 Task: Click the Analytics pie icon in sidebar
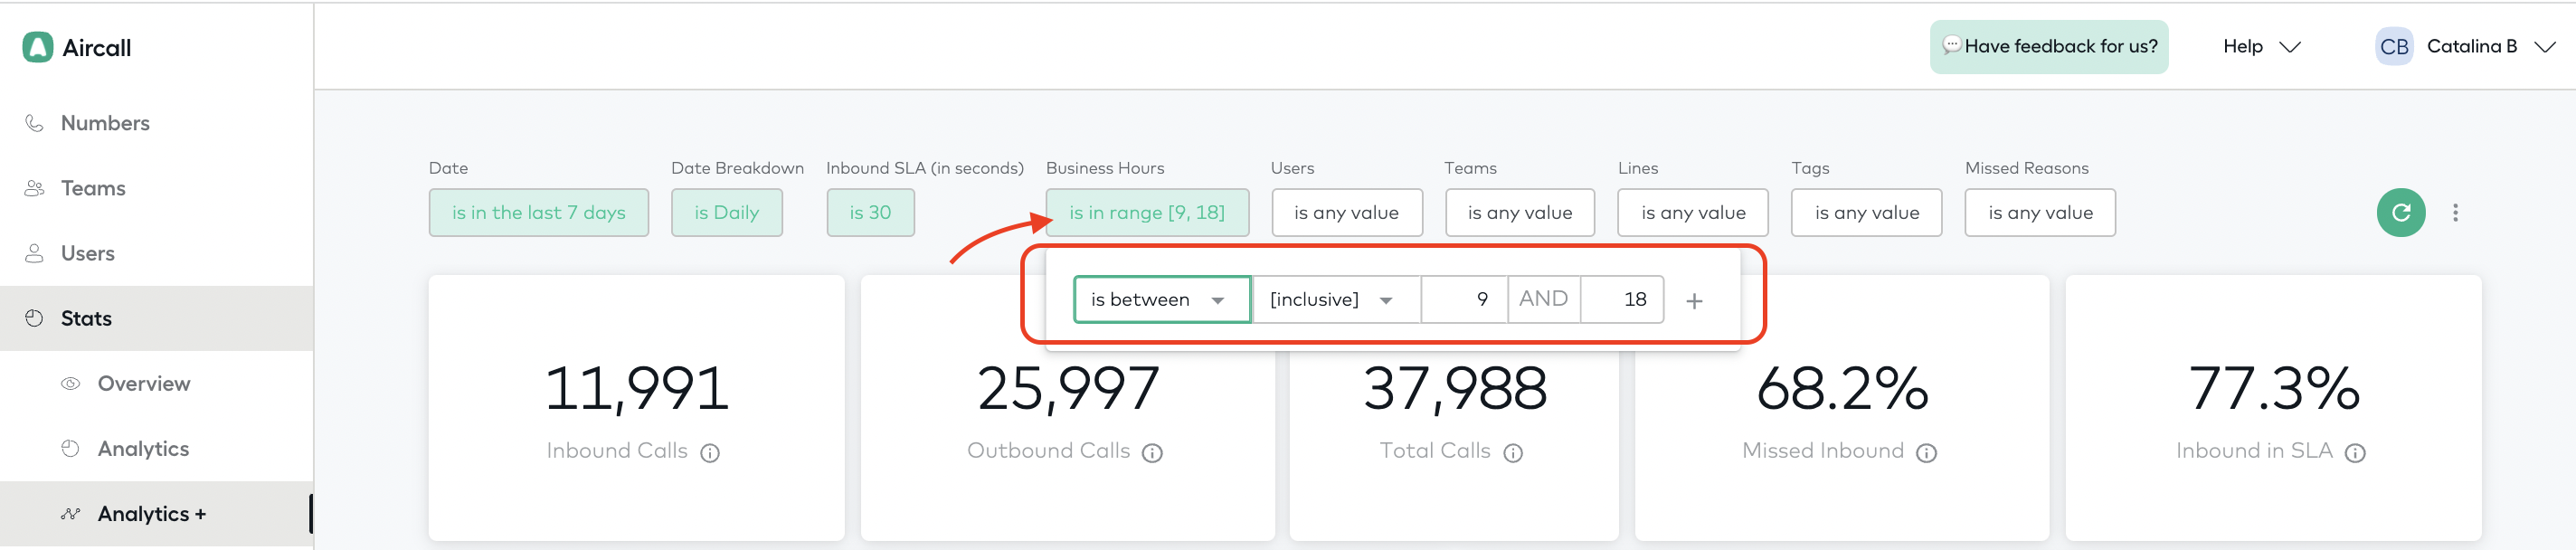(70, 449)
